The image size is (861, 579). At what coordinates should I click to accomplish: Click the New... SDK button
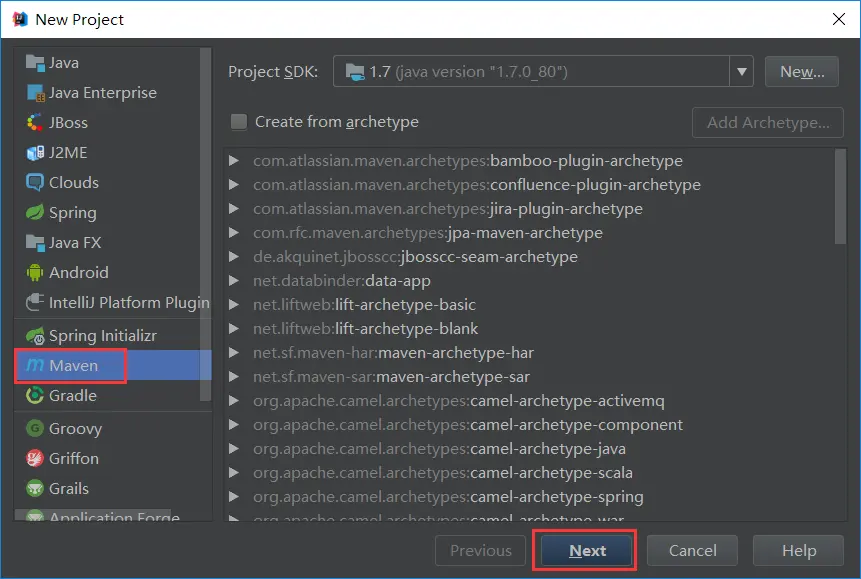(x=802, y=71)
